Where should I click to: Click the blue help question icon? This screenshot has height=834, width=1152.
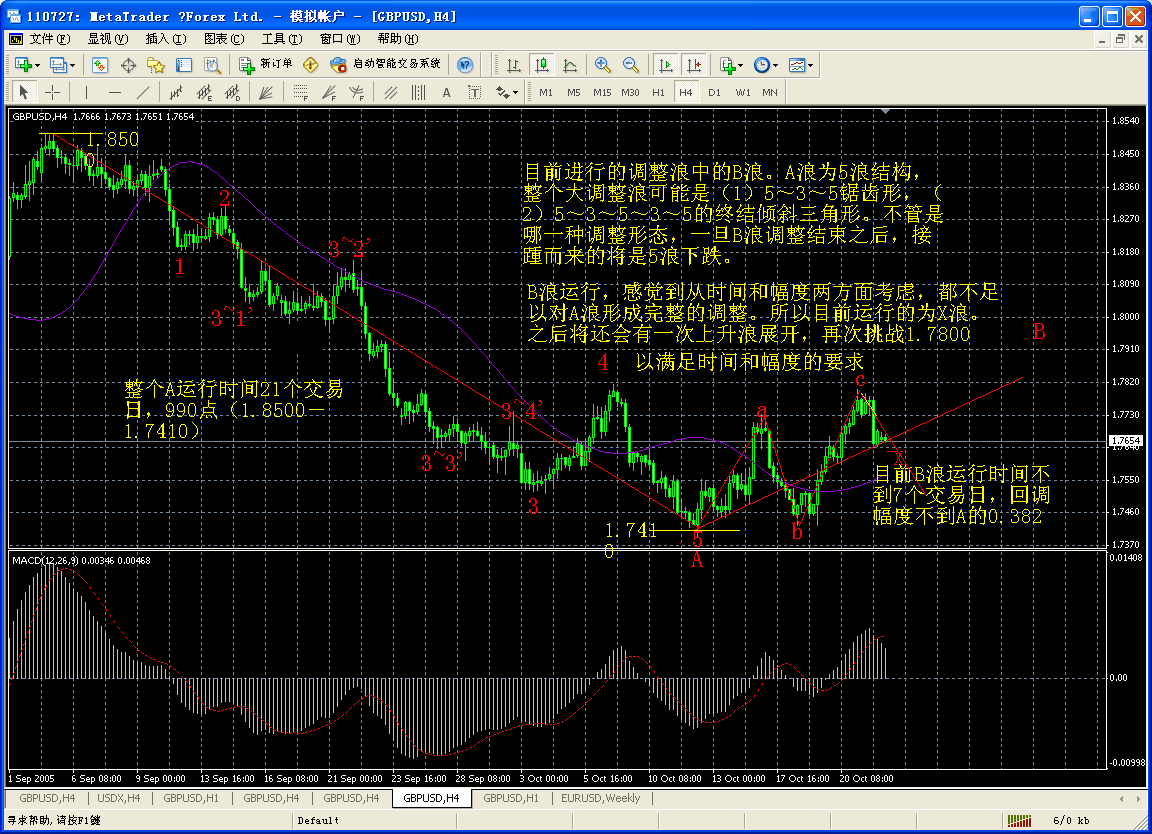pos(465,65)
